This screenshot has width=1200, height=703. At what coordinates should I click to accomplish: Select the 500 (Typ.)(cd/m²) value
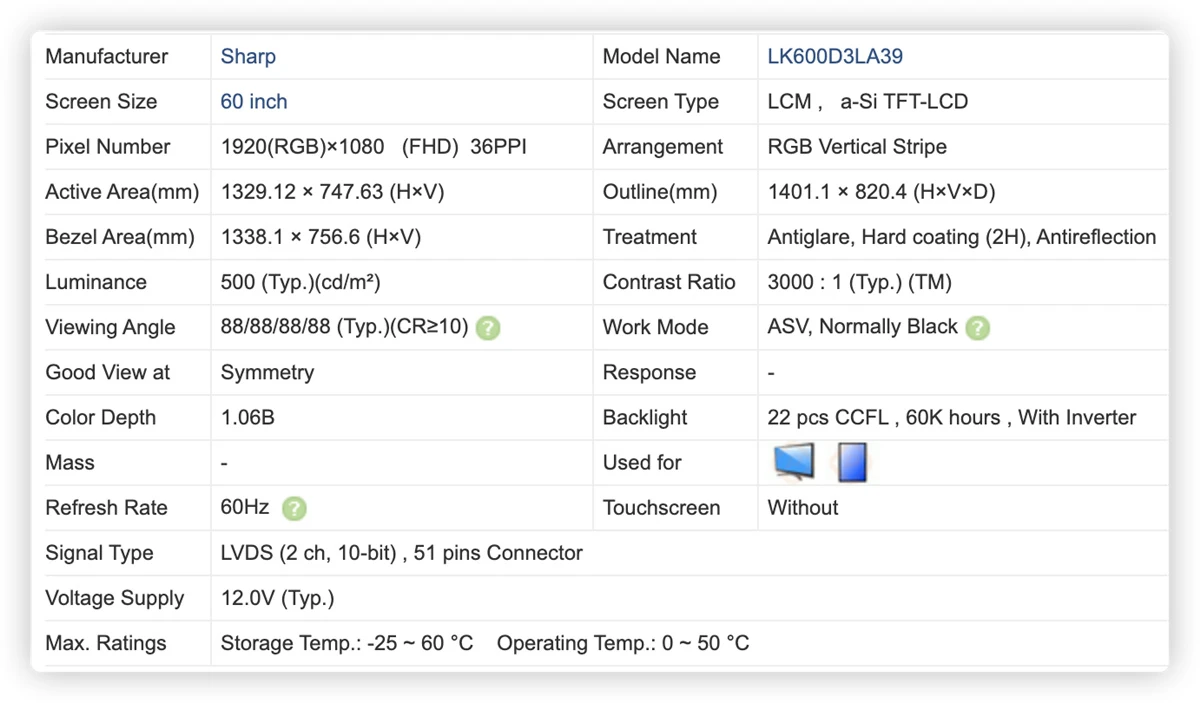pyautogui.click(x=301, y=282)
